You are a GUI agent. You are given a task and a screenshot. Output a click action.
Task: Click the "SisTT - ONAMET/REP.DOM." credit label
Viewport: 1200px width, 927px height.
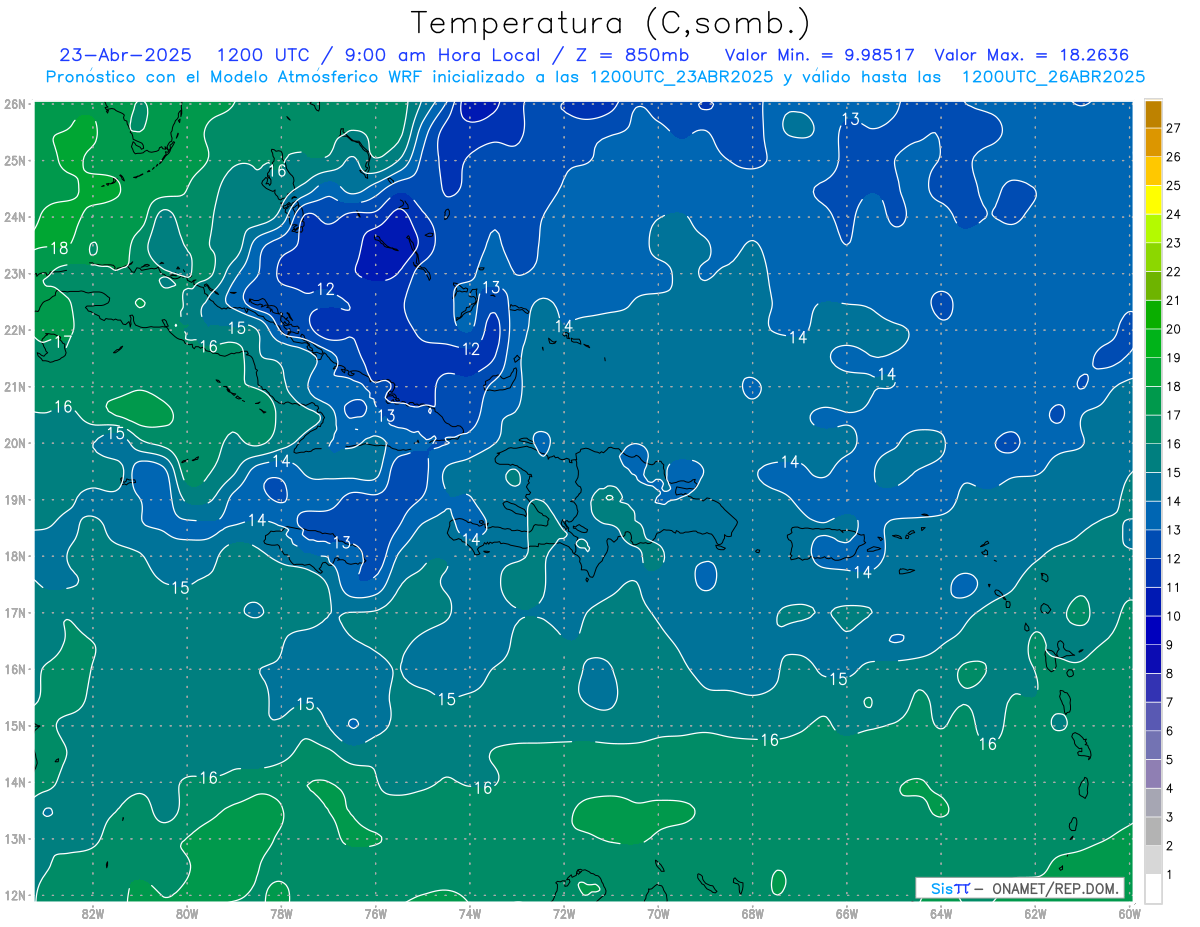pos(1020,888)
